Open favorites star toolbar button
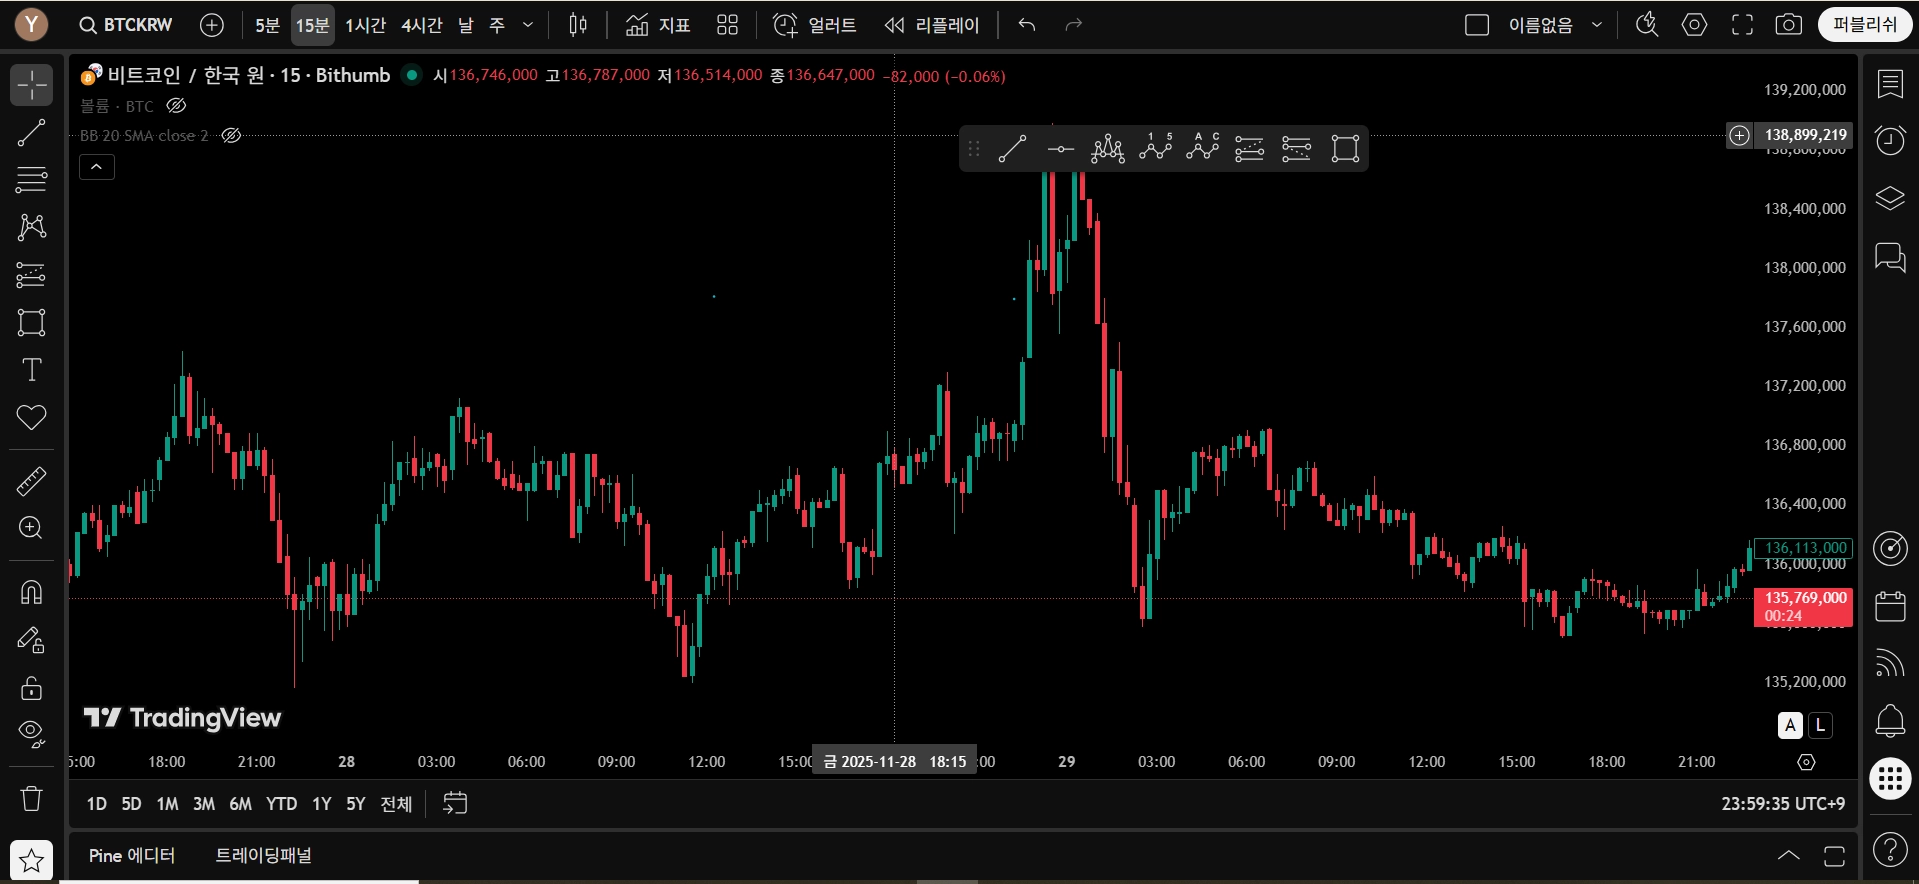 point(32,860)
